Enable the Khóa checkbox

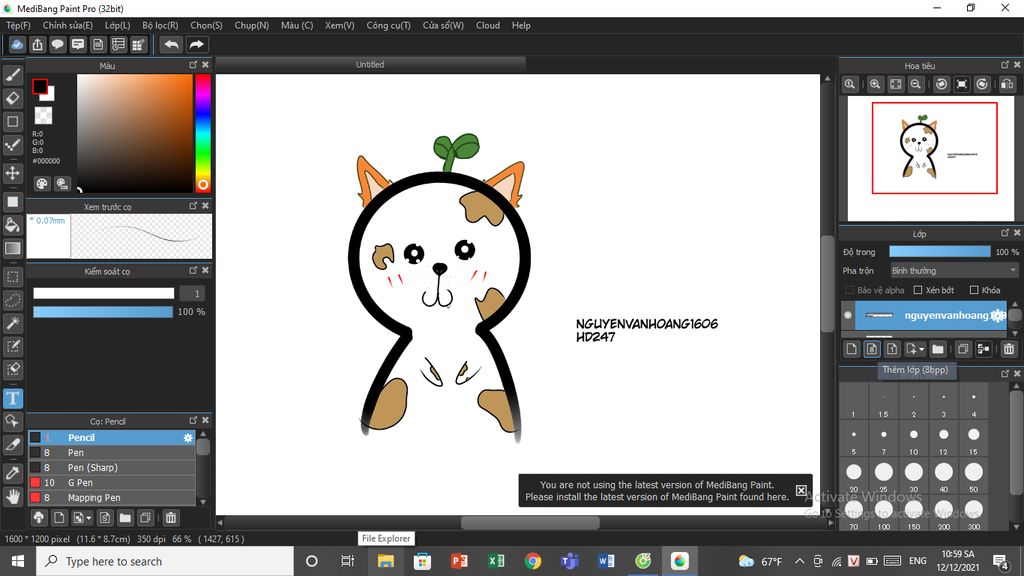click(974, 290)
